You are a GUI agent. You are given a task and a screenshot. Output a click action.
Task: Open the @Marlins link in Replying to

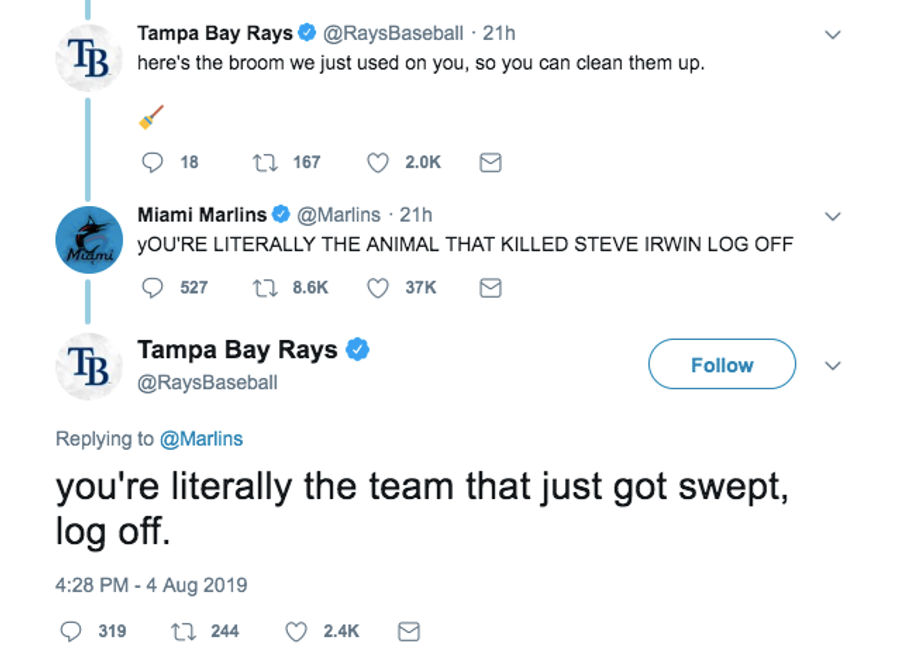(x=201, y=439)
